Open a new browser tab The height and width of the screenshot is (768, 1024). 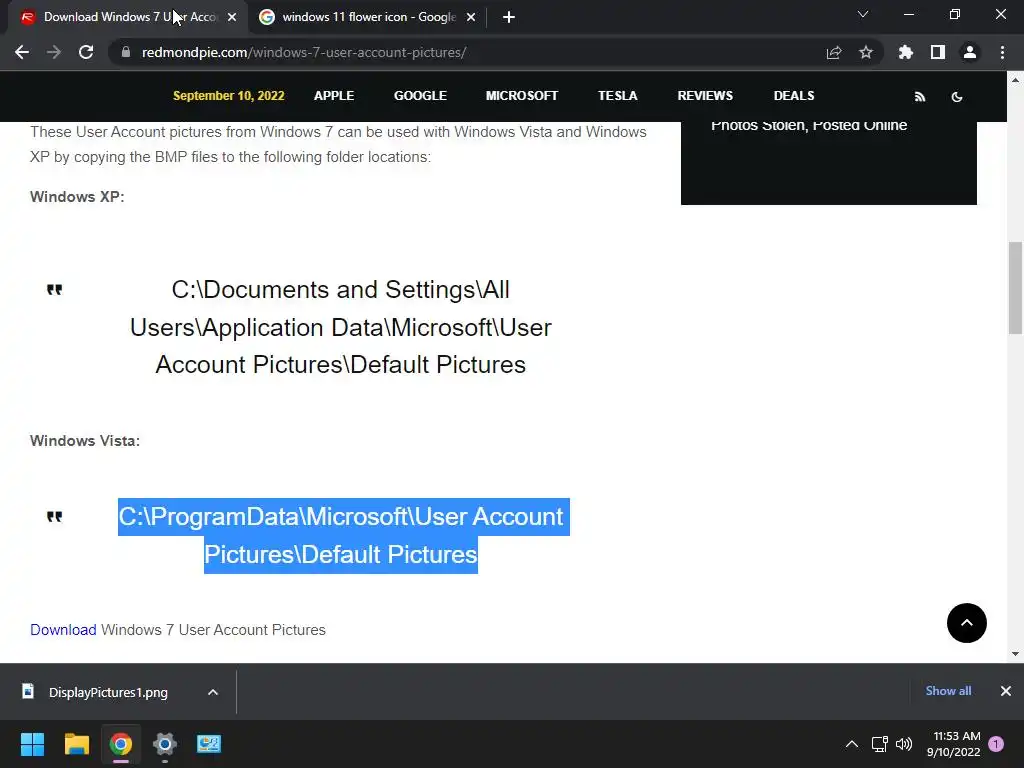[509, 17]
